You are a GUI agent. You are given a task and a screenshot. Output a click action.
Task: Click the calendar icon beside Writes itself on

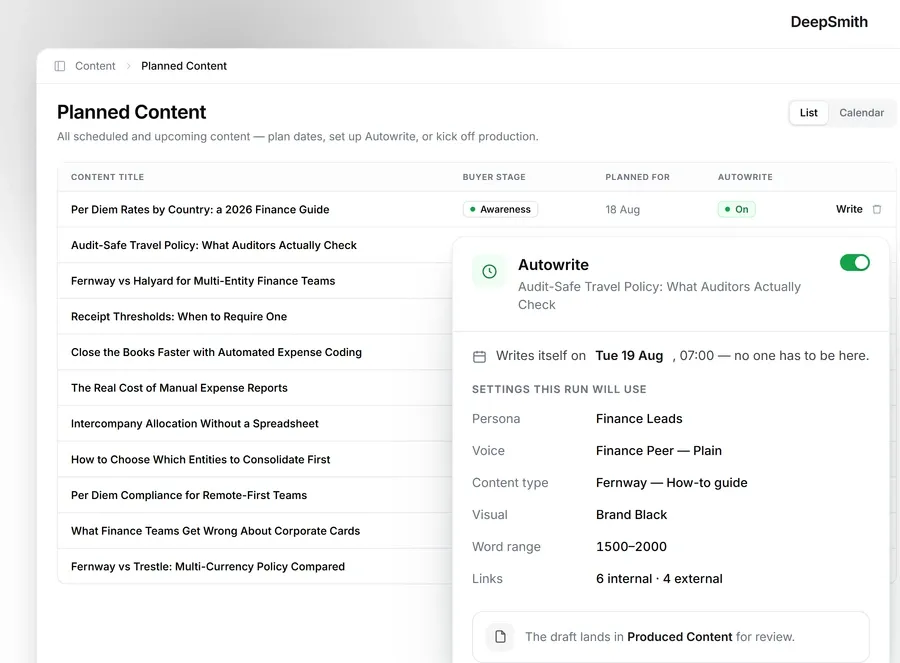tap(479, 356)
